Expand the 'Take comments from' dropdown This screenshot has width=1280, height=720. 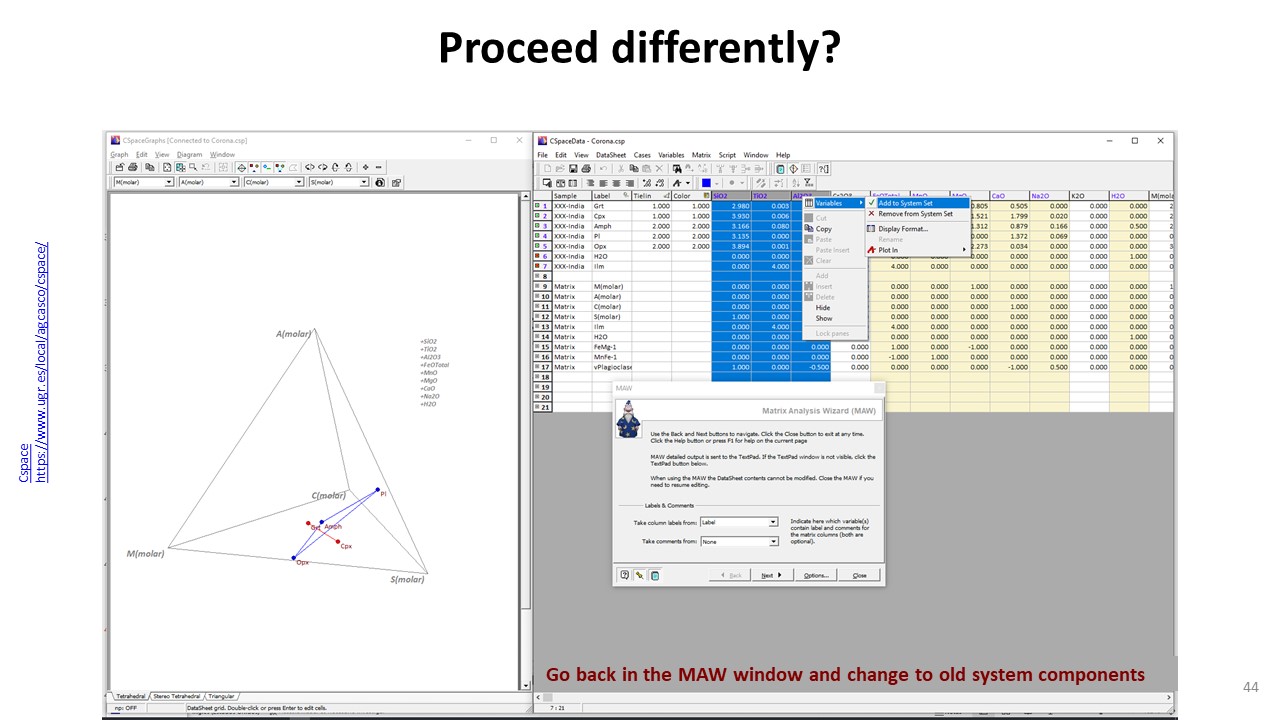[x=773, y=542]
